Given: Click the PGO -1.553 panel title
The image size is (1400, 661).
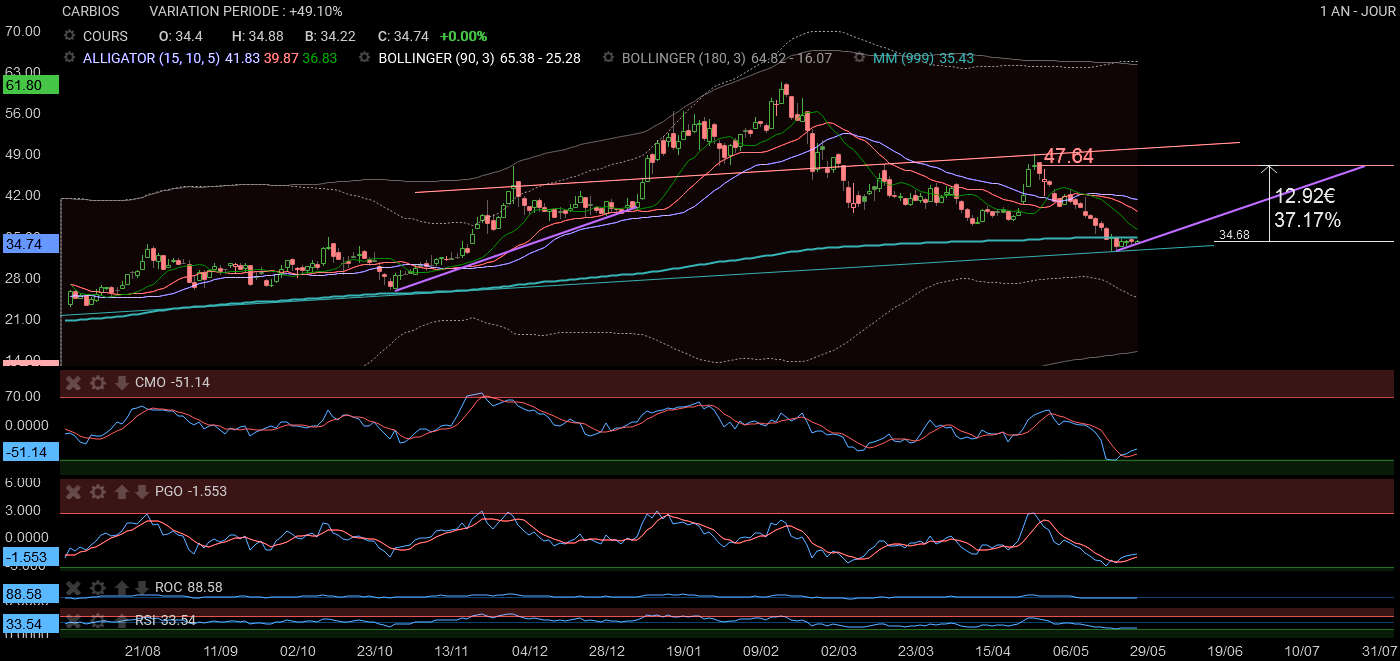Looking at the screenshot, I should click(190, 491).
